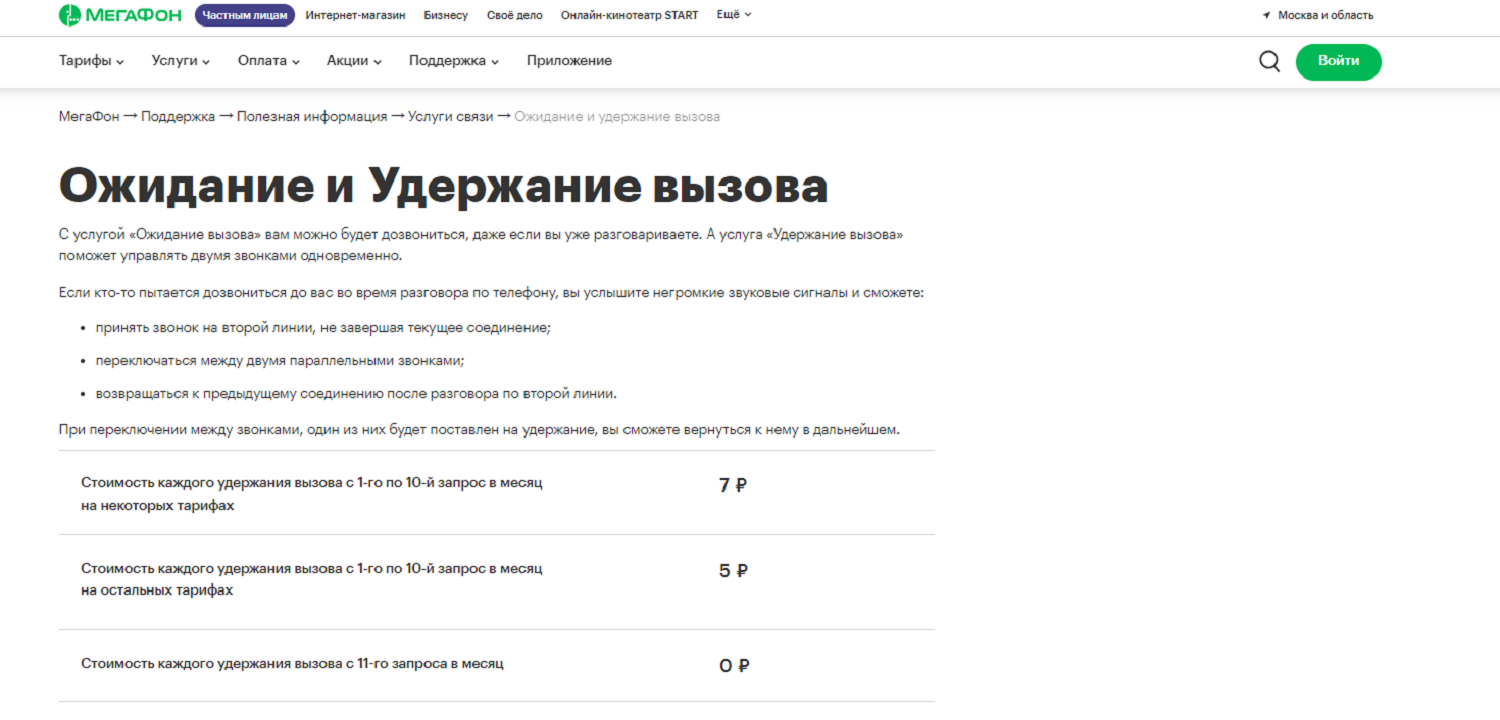Image resolution: width=1500 pixels, height=720 pixels.
Task: Click bullet принять звонок на второй линии
Action: click(x=324, y=327)
